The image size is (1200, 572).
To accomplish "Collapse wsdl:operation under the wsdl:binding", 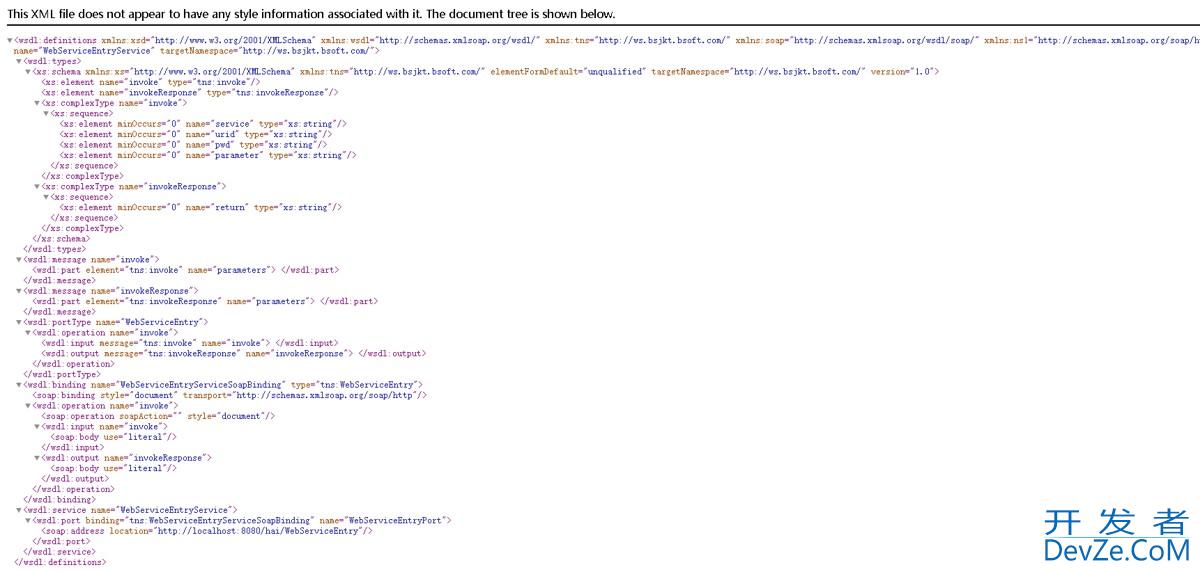I will pos(28,406).
